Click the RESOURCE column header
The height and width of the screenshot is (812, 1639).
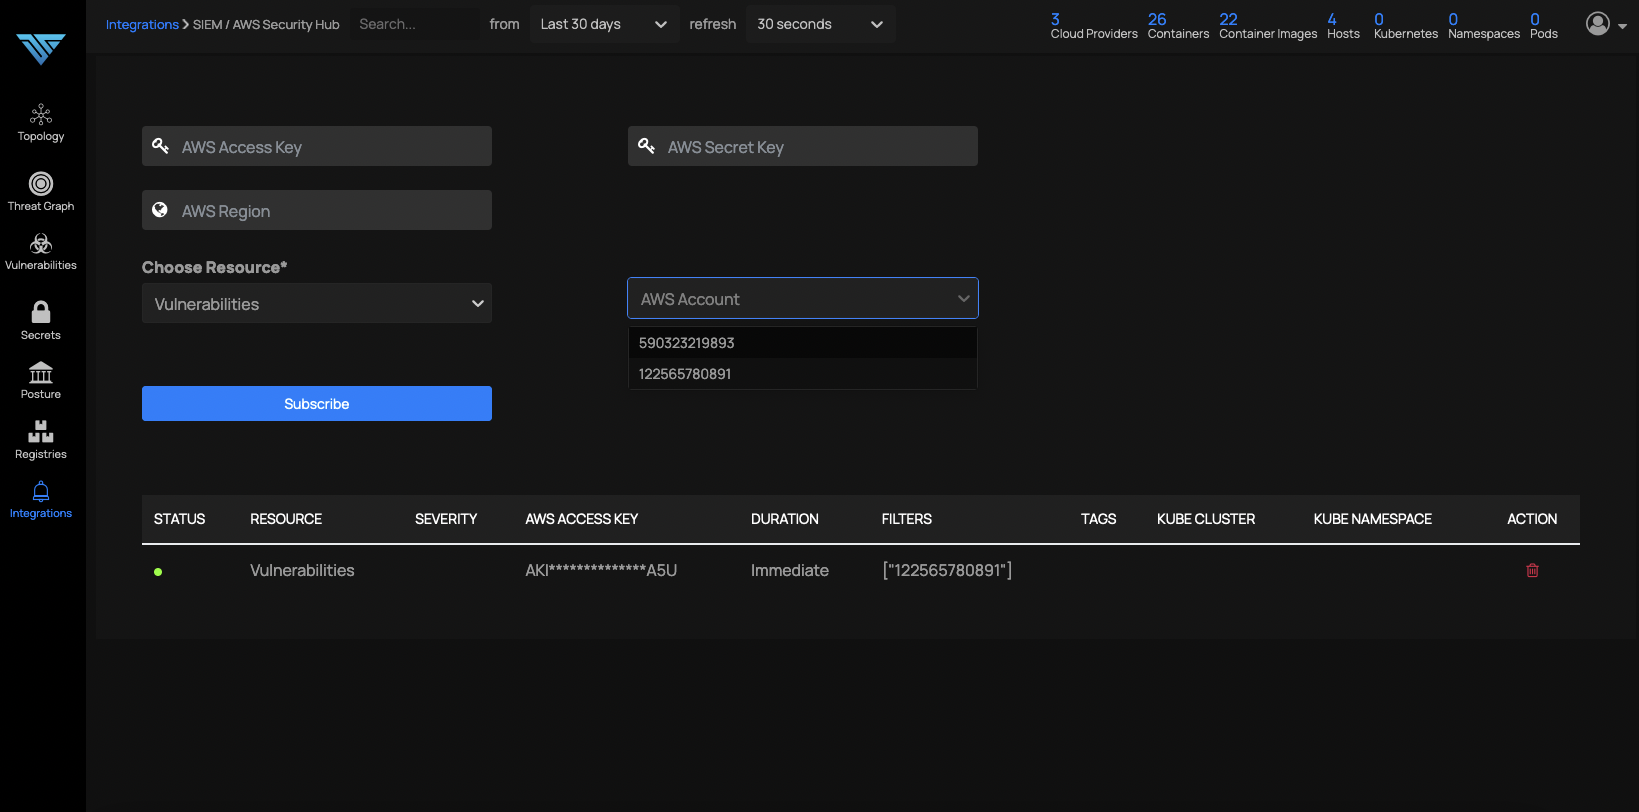286,519
